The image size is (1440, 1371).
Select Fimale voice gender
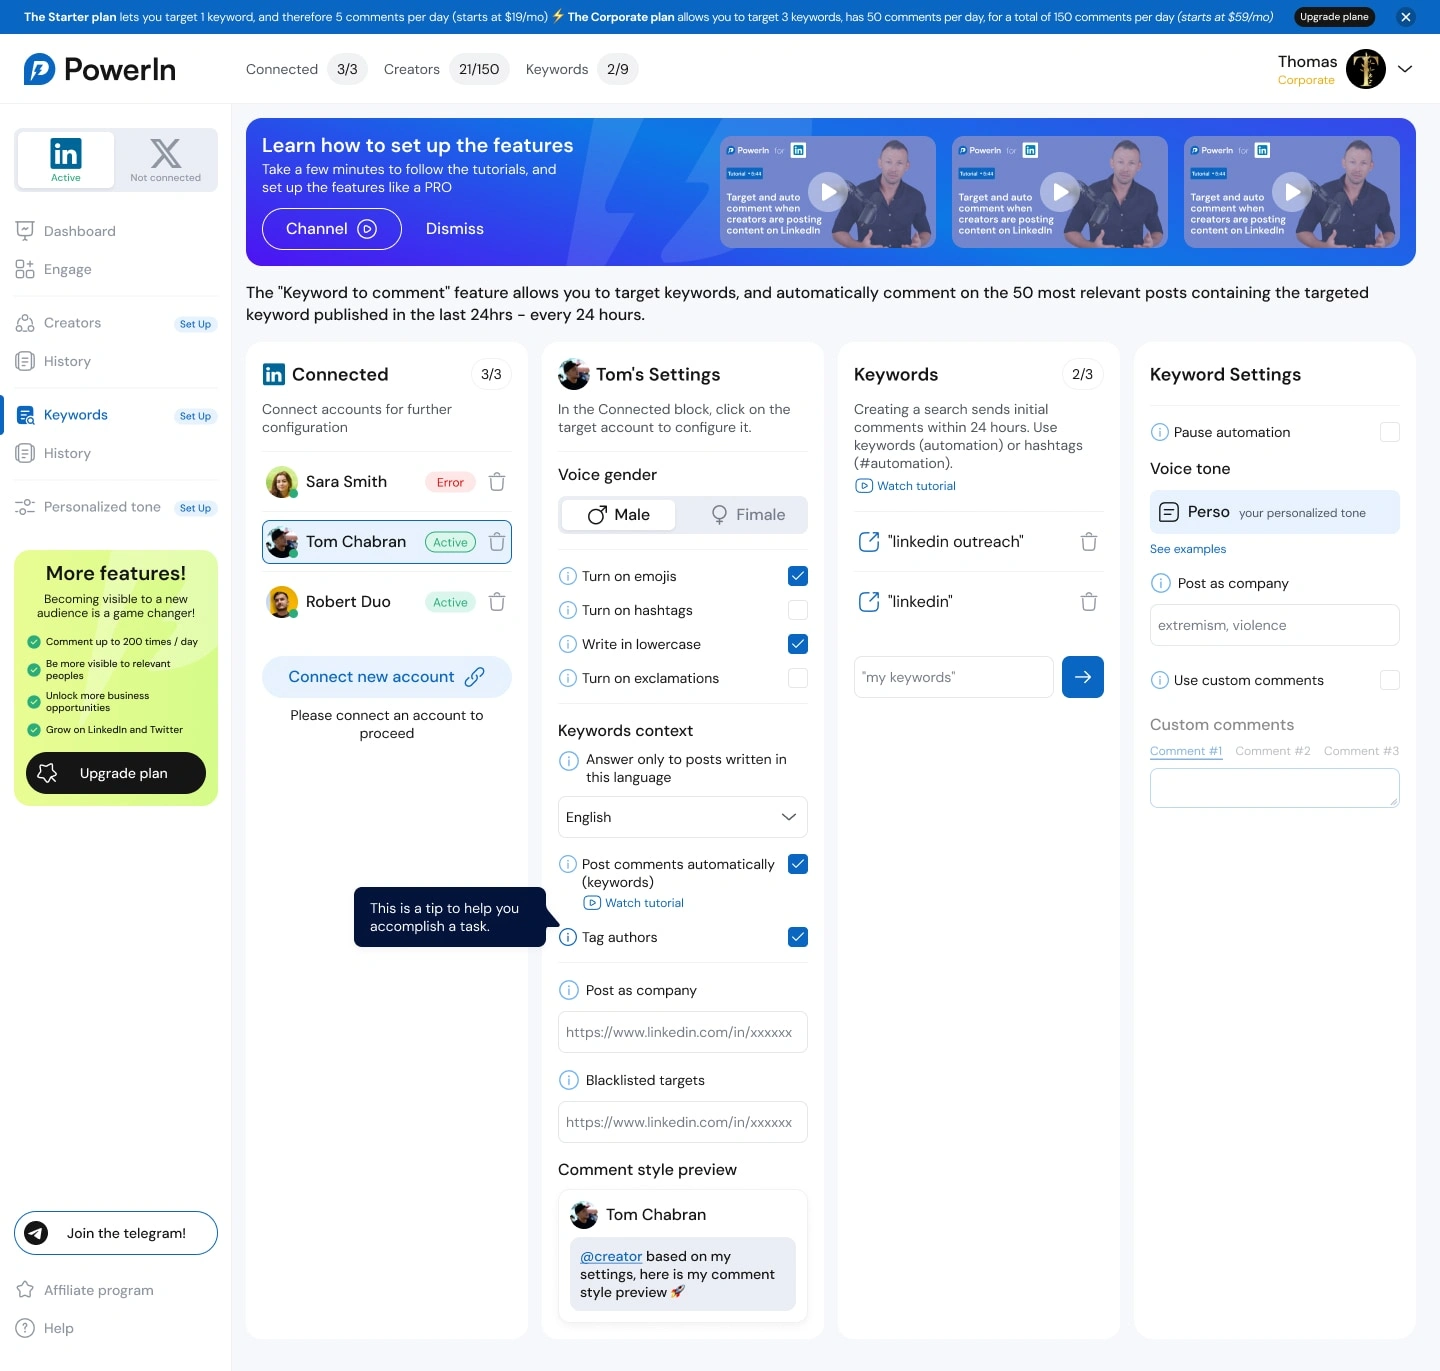click(x=747, y=515)
